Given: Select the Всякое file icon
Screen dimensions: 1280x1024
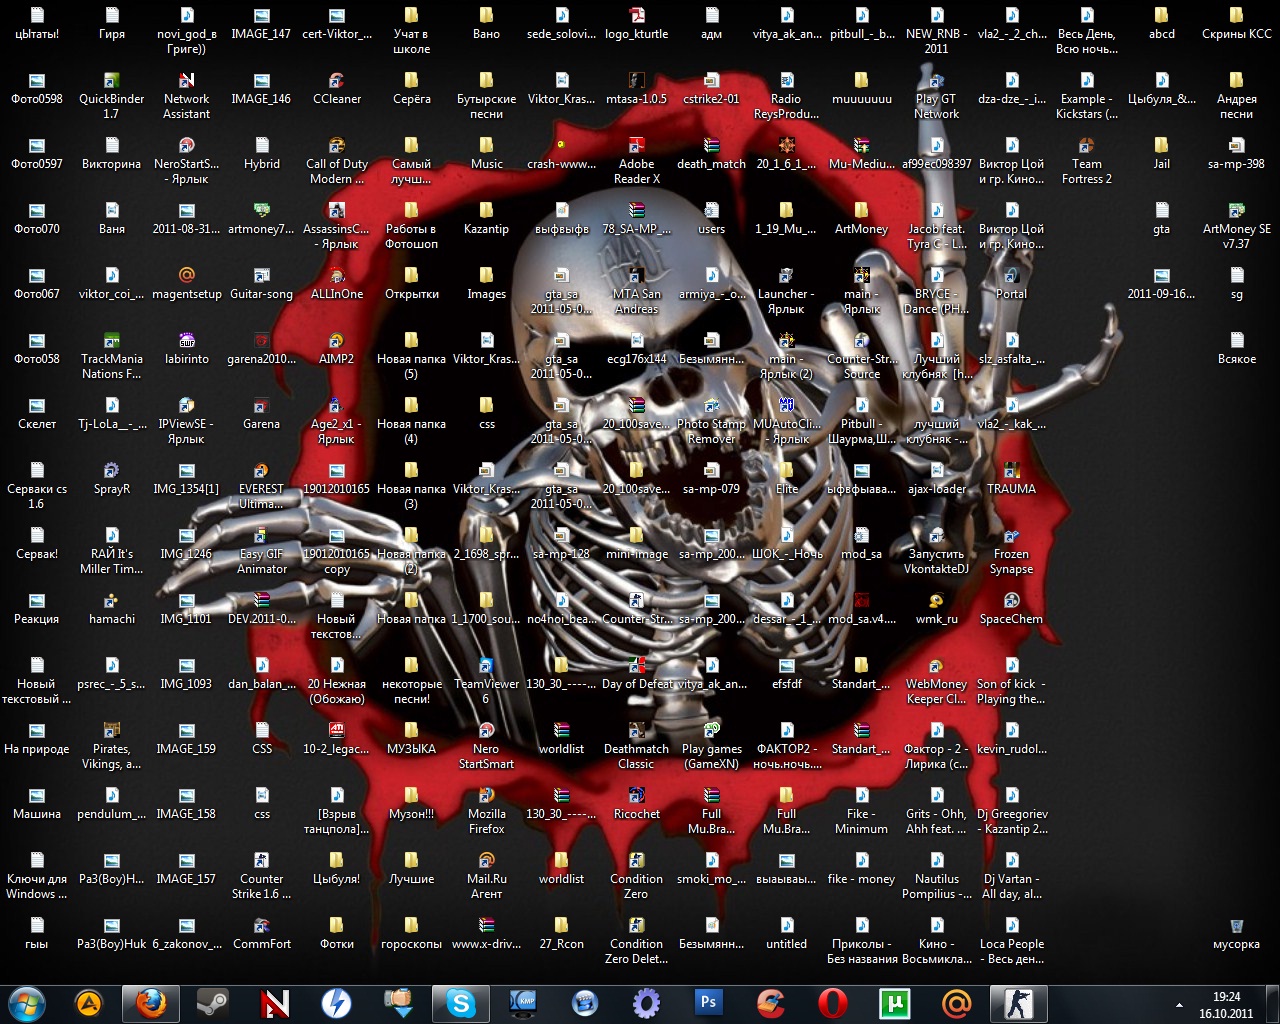Looking at the screenshot, I should click(1237, 349).
